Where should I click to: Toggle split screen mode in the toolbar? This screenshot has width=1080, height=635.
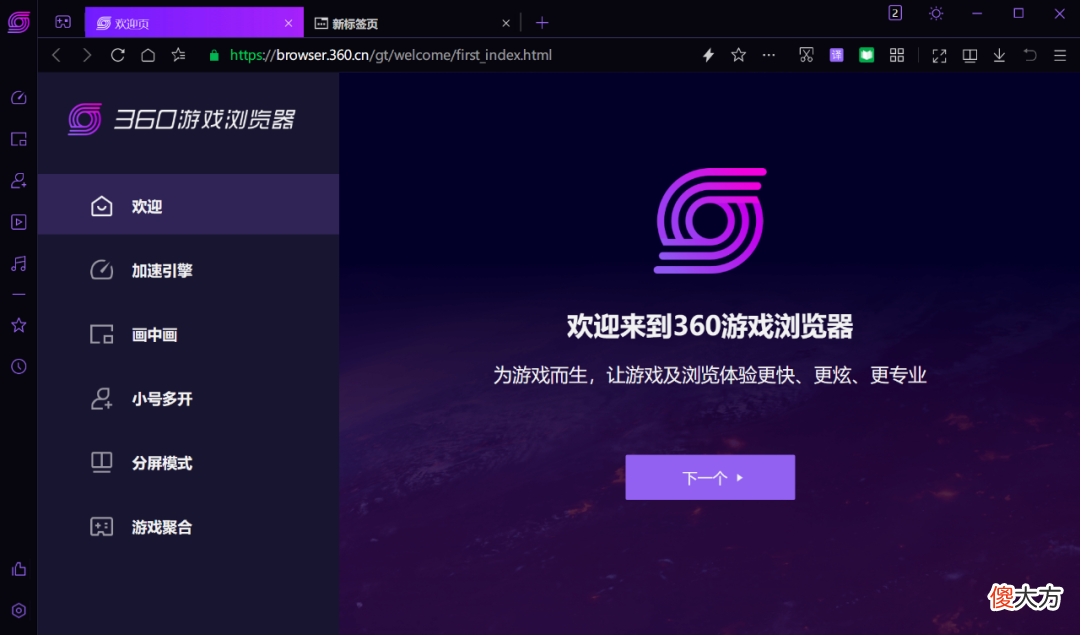[969, 56]
